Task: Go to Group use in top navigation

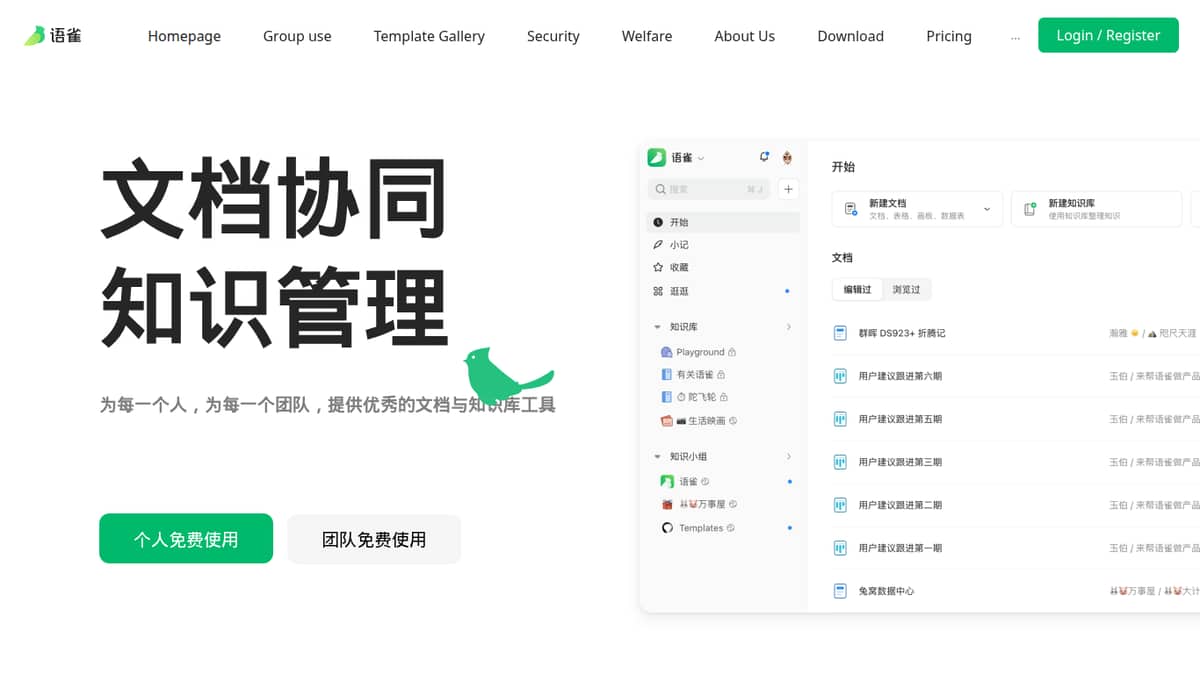Action: [297, 36]
